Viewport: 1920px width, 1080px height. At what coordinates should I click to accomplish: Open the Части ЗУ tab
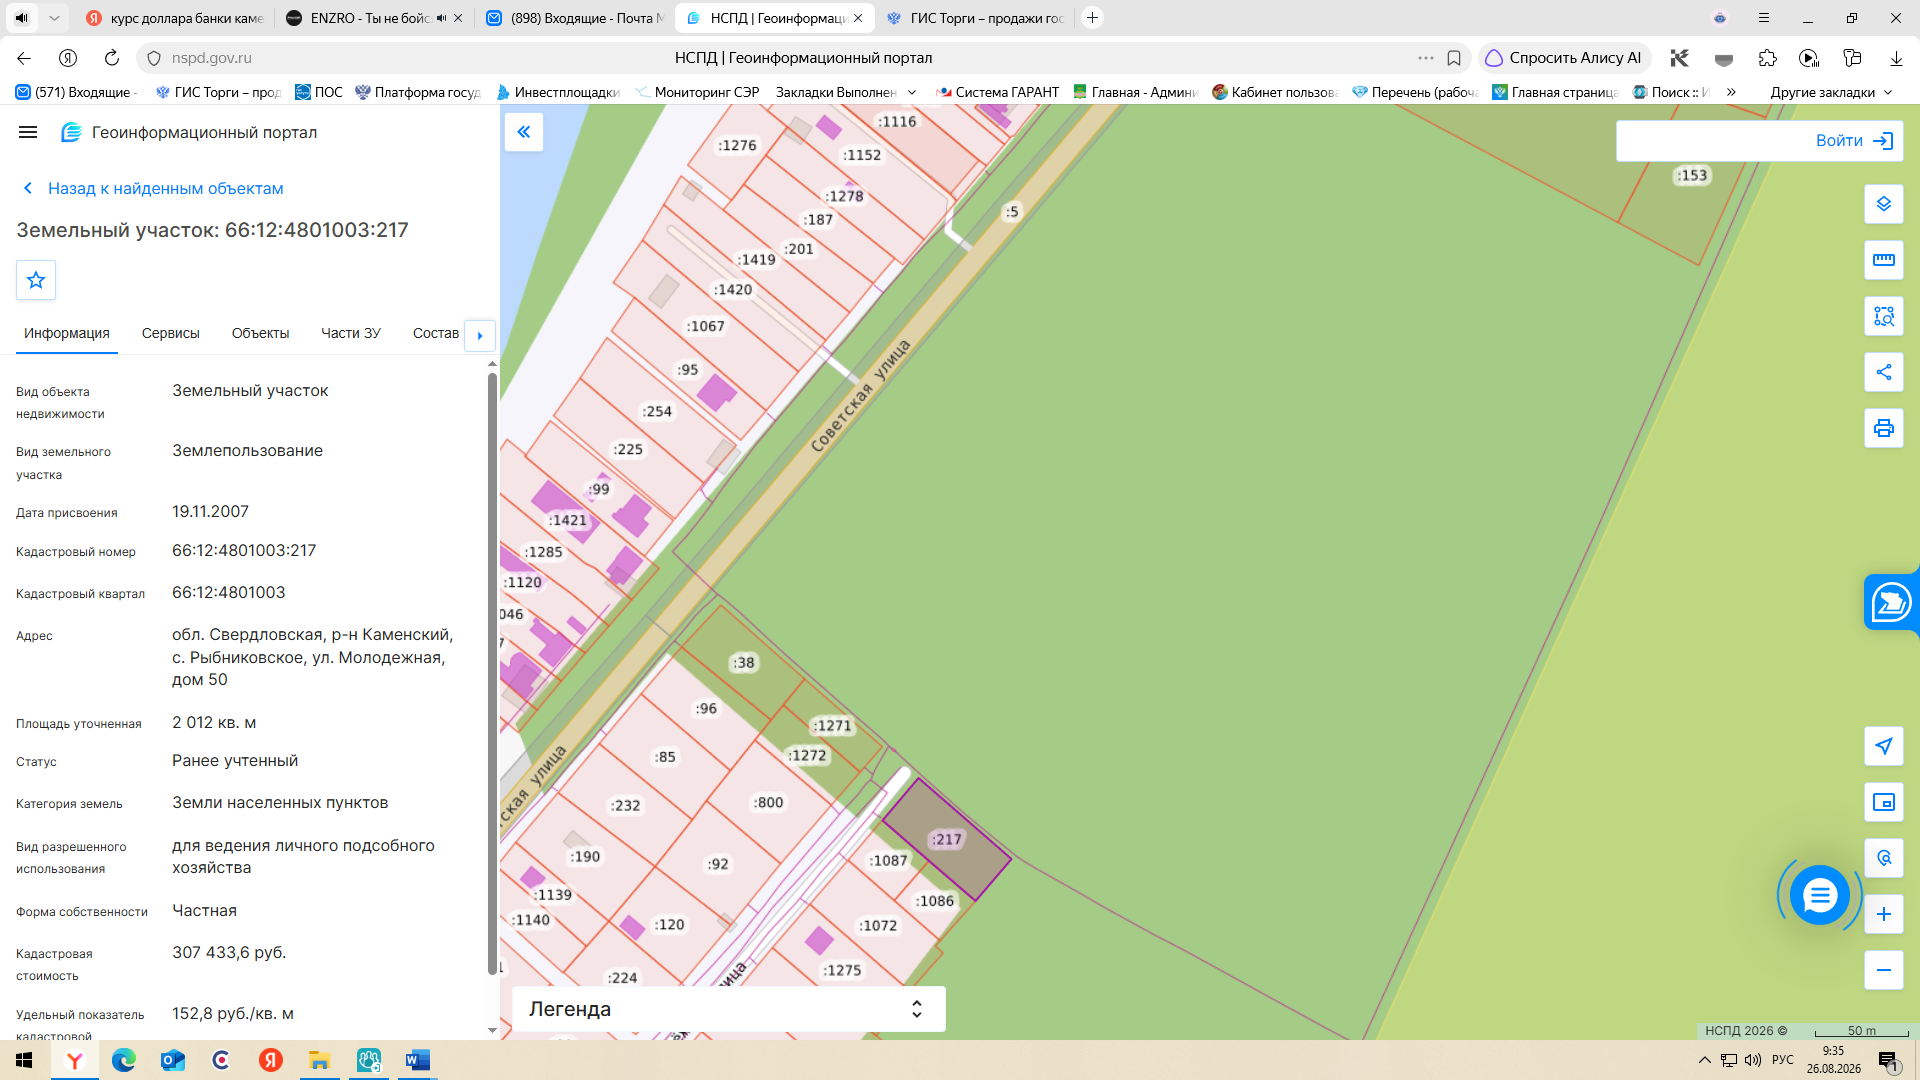[x=351, y=333]
